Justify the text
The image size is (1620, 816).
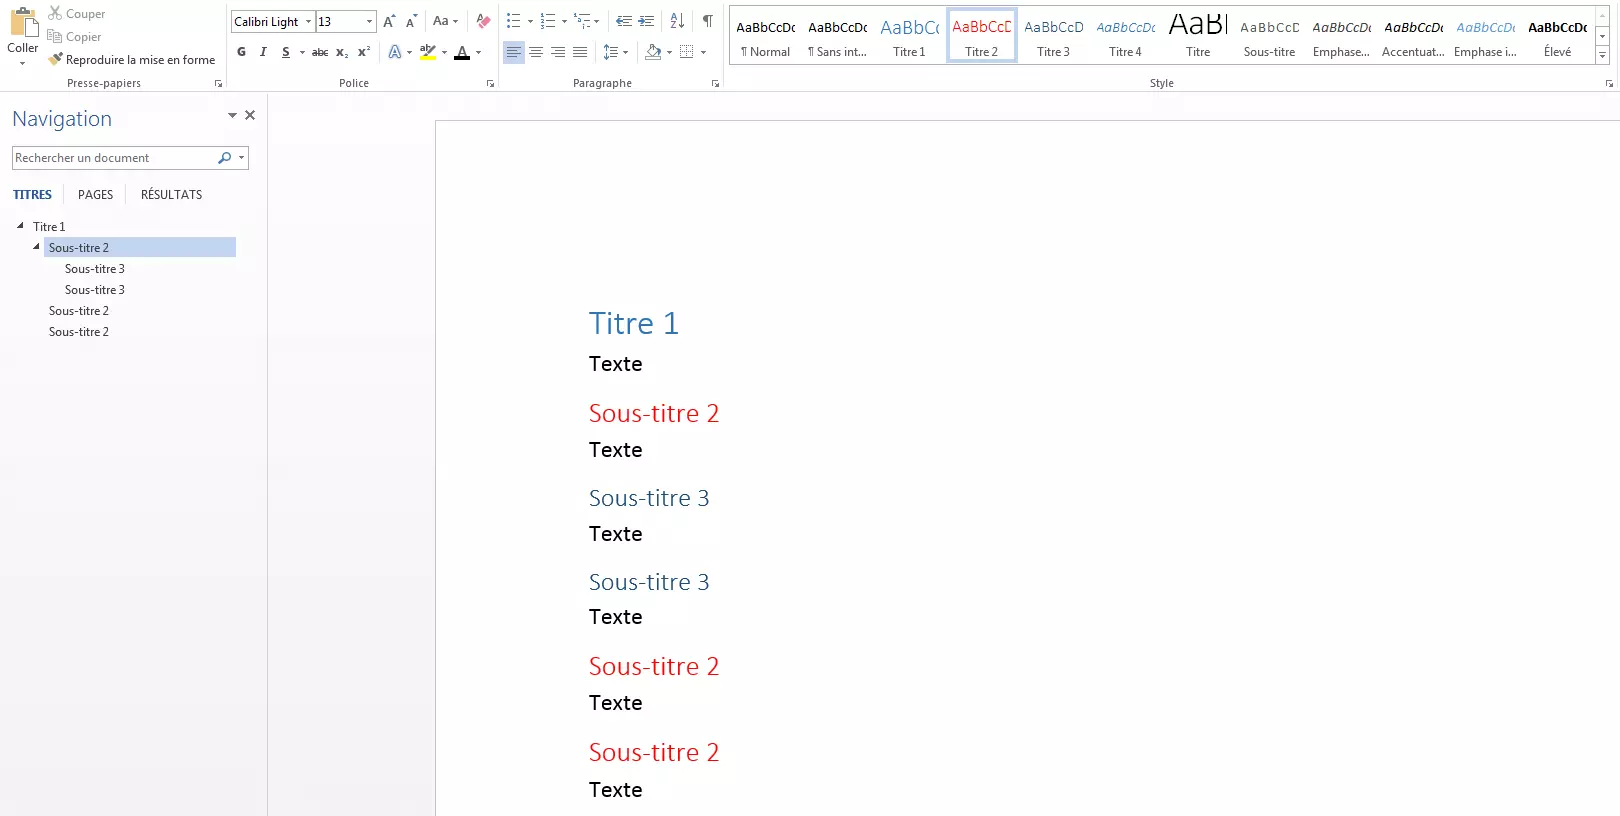tap(580, 52)
